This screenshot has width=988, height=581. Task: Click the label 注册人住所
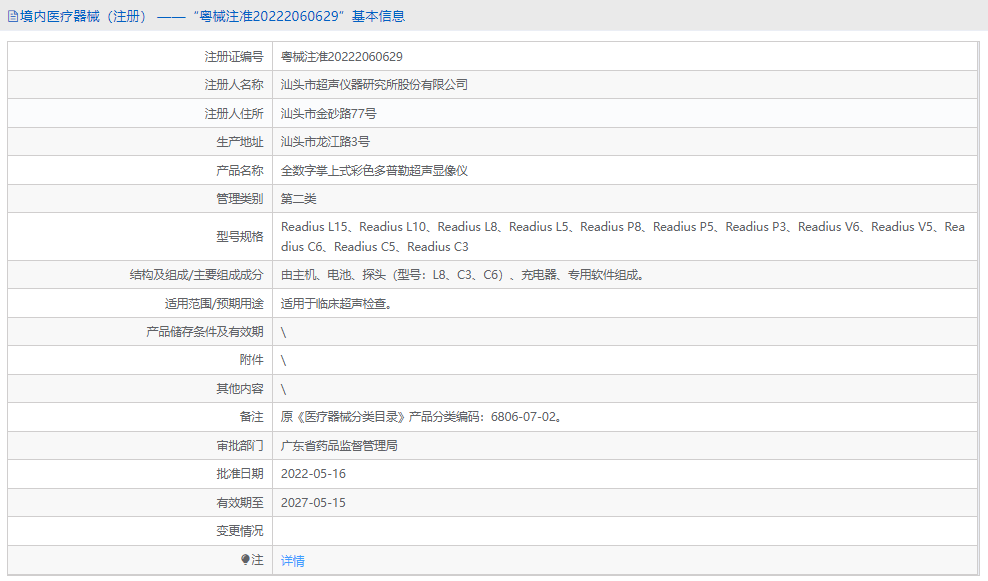(234, 113)
